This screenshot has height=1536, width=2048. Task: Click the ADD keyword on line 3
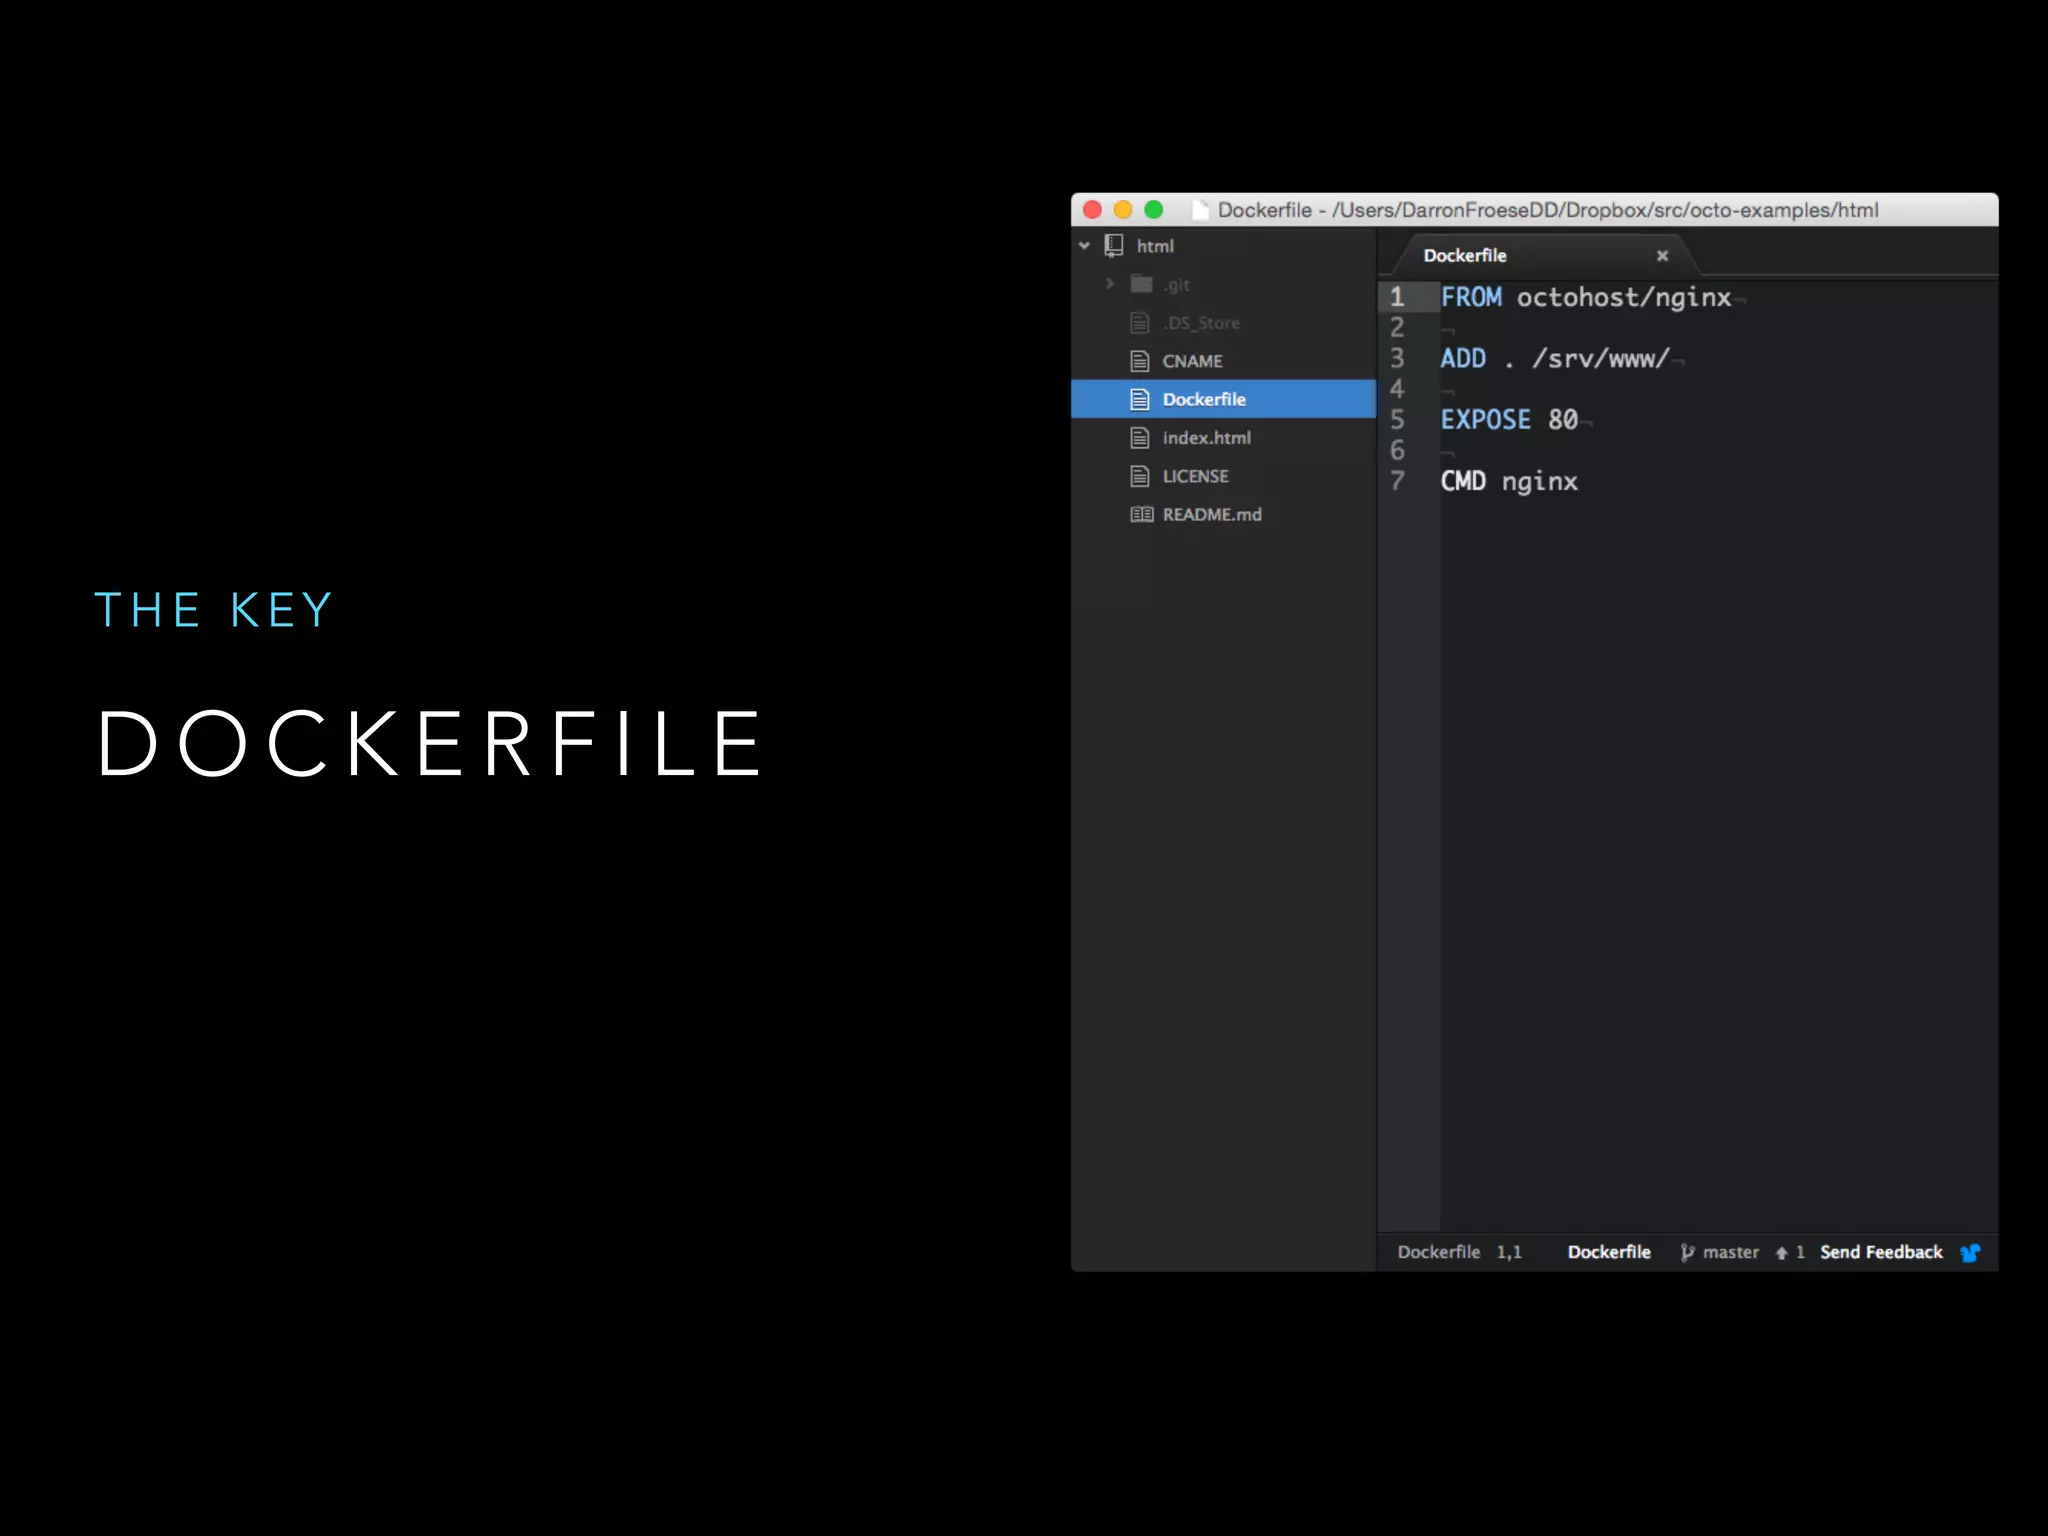pyautogui.click(x=1463, y=358)
